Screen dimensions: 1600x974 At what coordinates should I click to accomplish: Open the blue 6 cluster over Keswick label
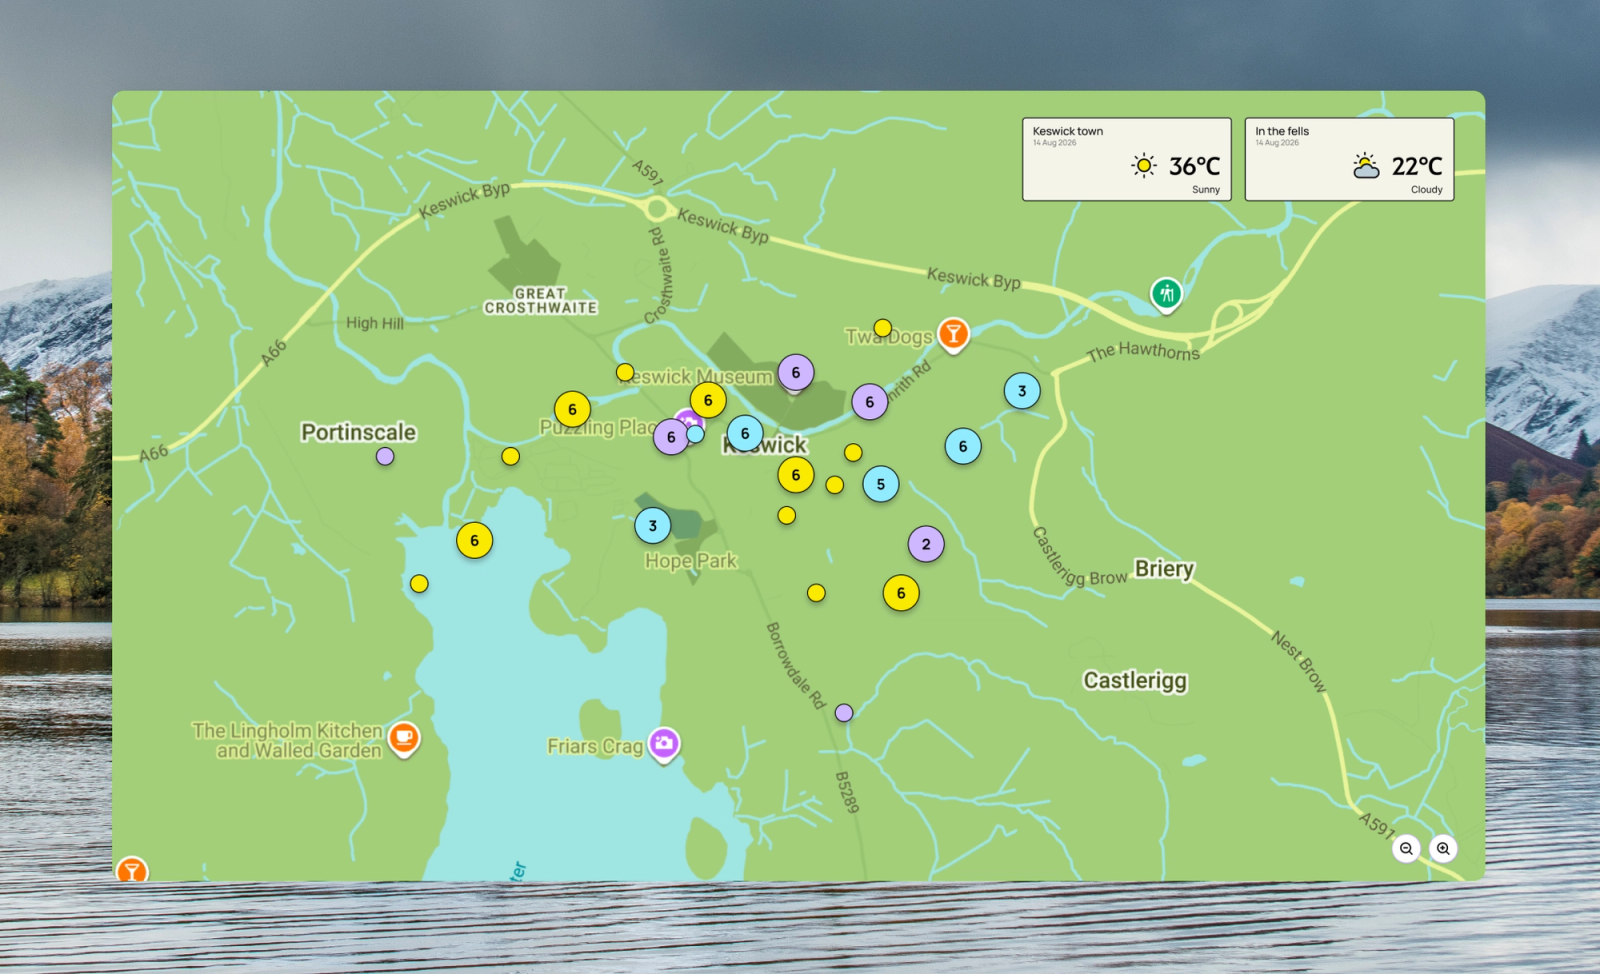745,433
